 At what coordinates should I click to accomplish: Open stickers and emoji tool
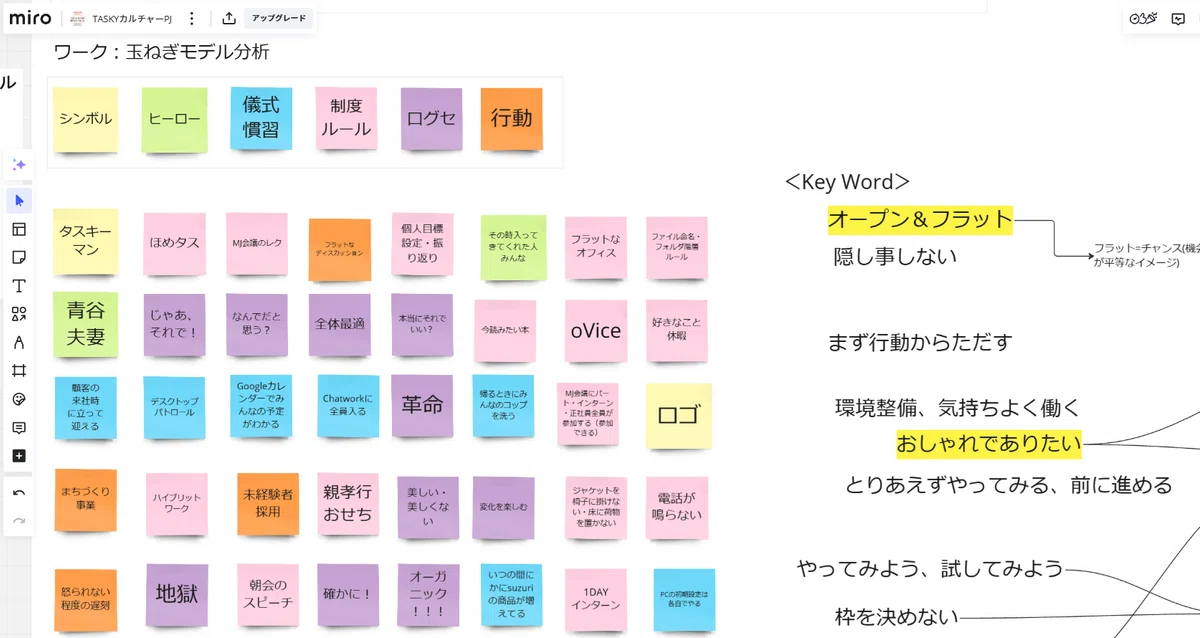coord(19,399)
